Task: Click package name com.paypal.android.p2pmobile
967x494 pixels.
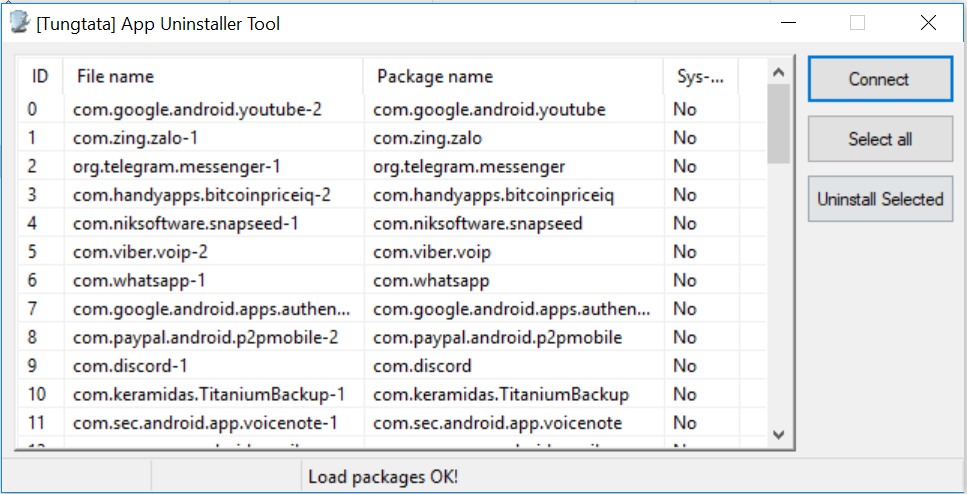Action: click(x=498, y=337)
